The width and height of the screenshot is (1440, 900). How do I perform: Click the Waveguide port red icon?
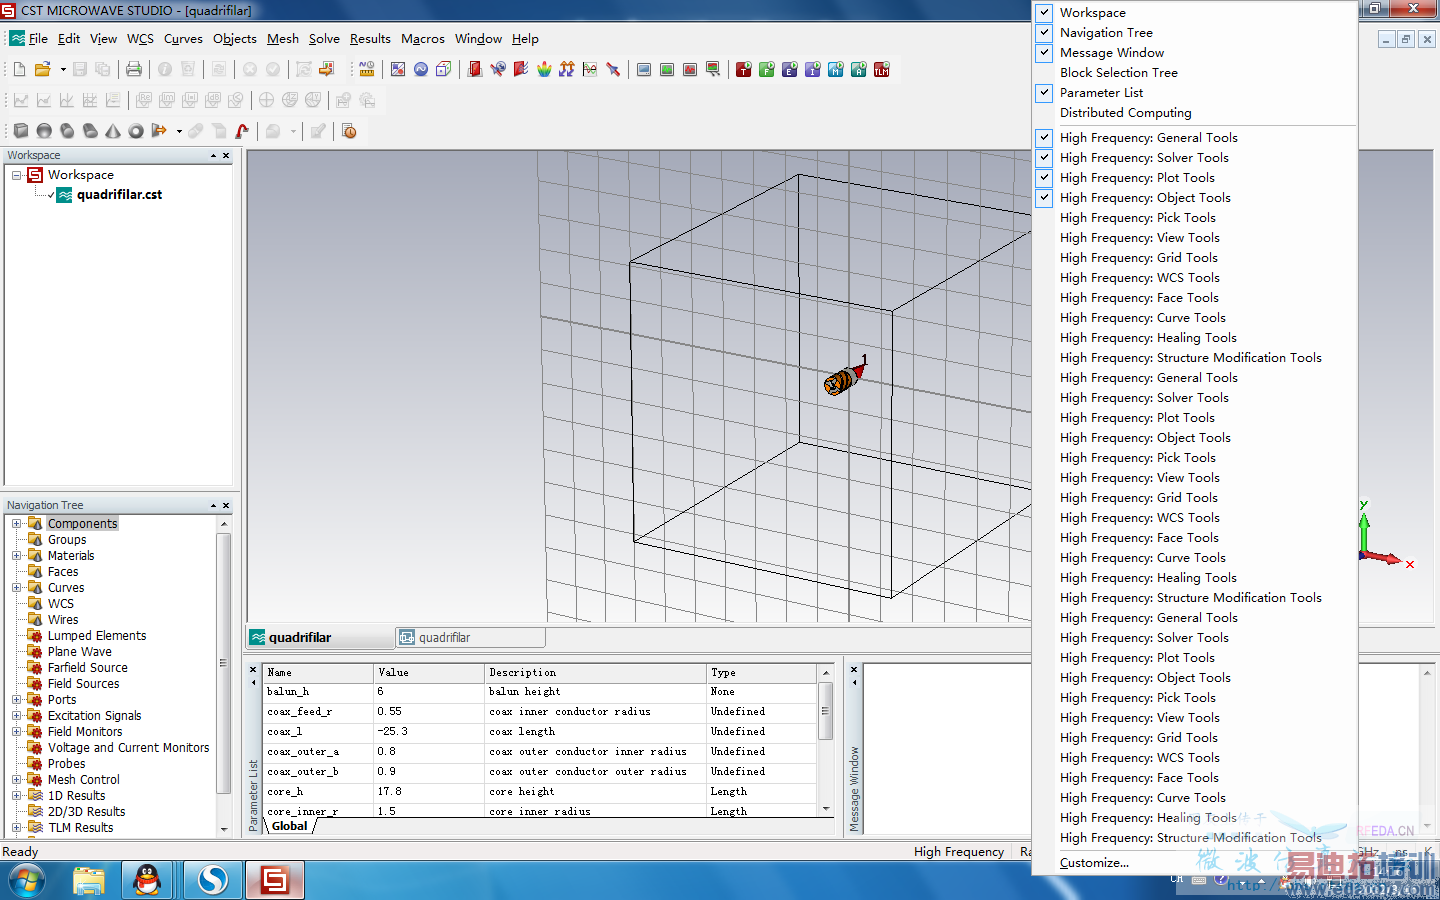pyautogui.click(x=475, y=69)
